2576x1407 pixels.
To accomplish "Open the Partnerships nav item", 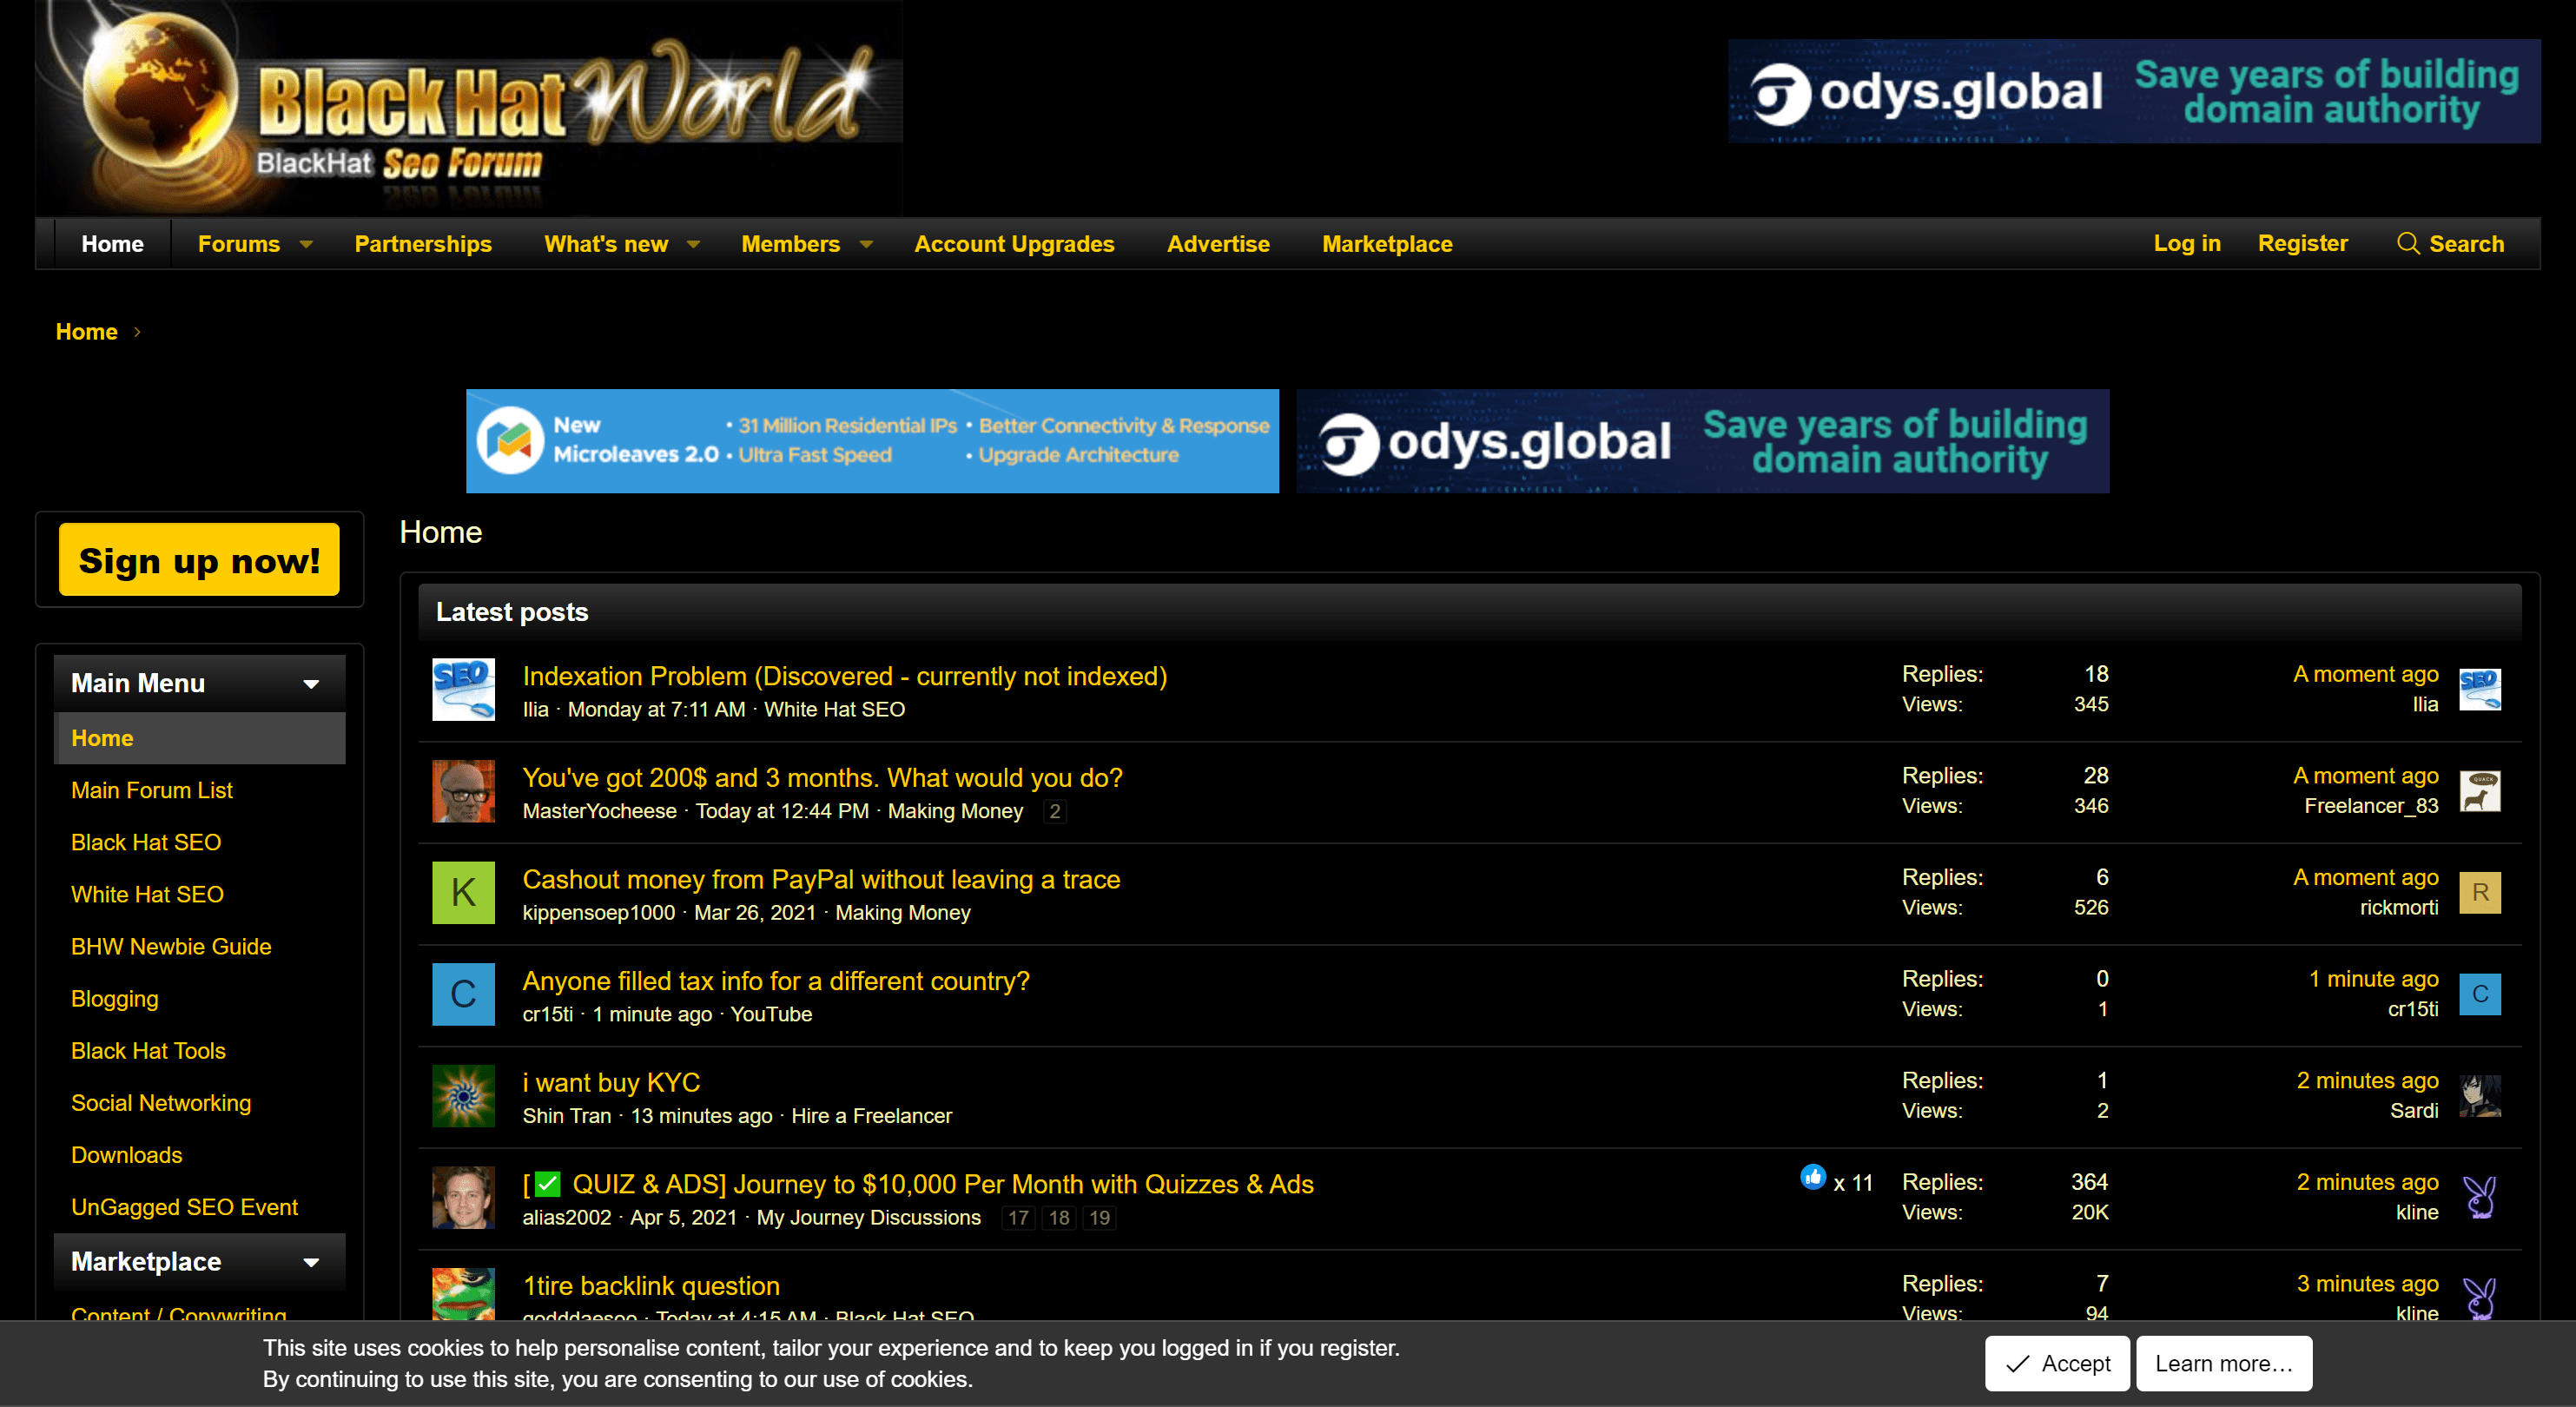I will click(423, 244).
